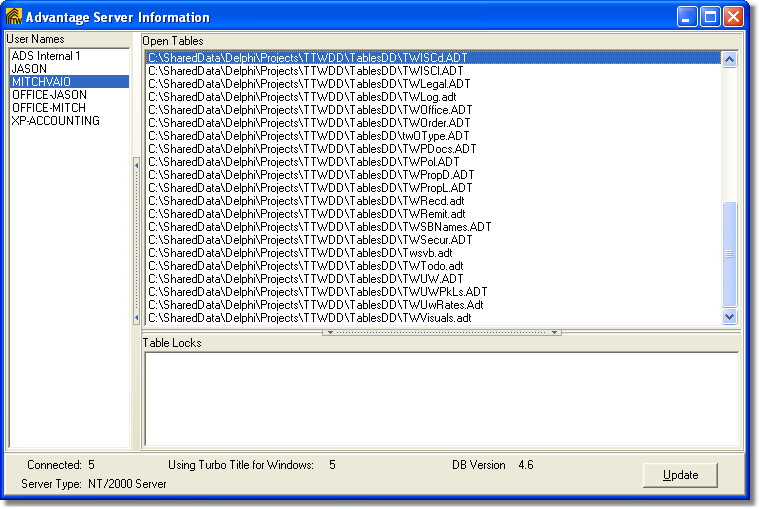Viewport: 759px width, 509px height.
Task: Click the Open Tables scrollbar thumb
Action: click(729, 253)
